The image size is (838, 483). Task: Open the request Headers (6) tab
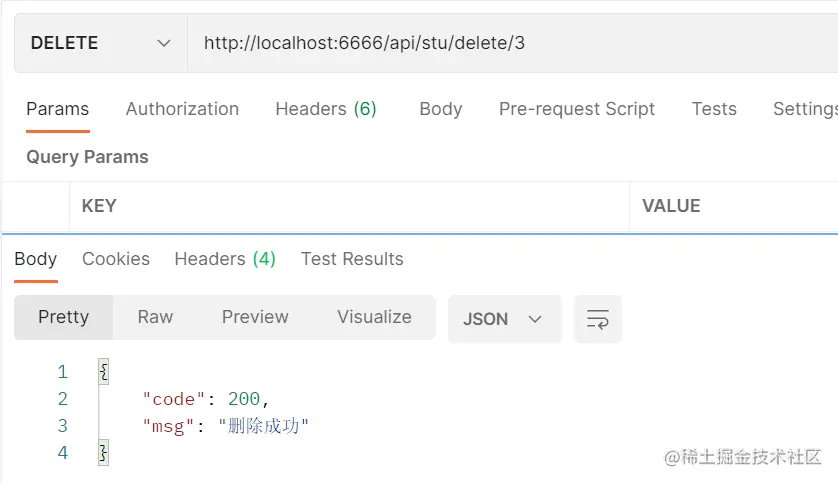[326, 109]
